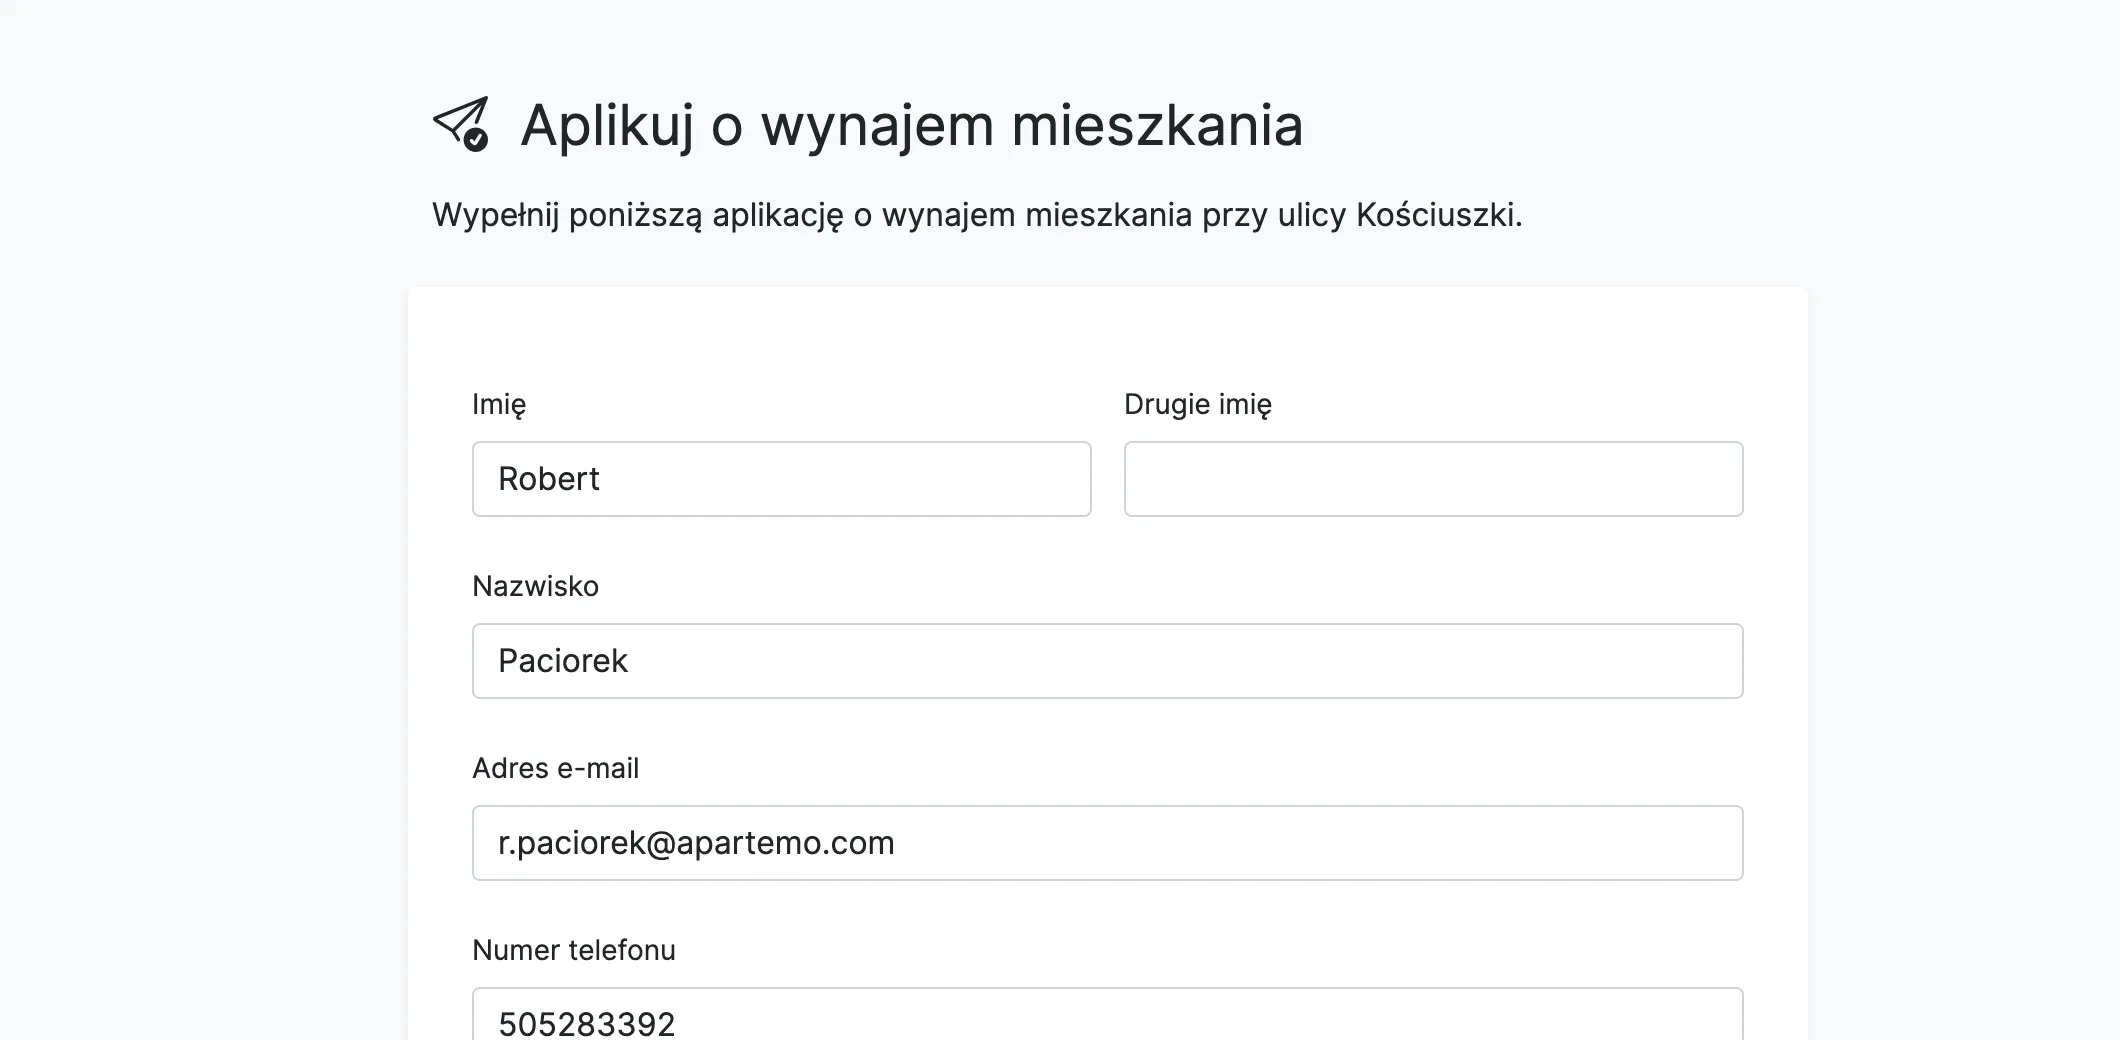The width and height of the screenshot is (2120, 1040).
Task: Click the 'Nazwisko' field label
Action: pyautogui.click(x=535, y=586)
